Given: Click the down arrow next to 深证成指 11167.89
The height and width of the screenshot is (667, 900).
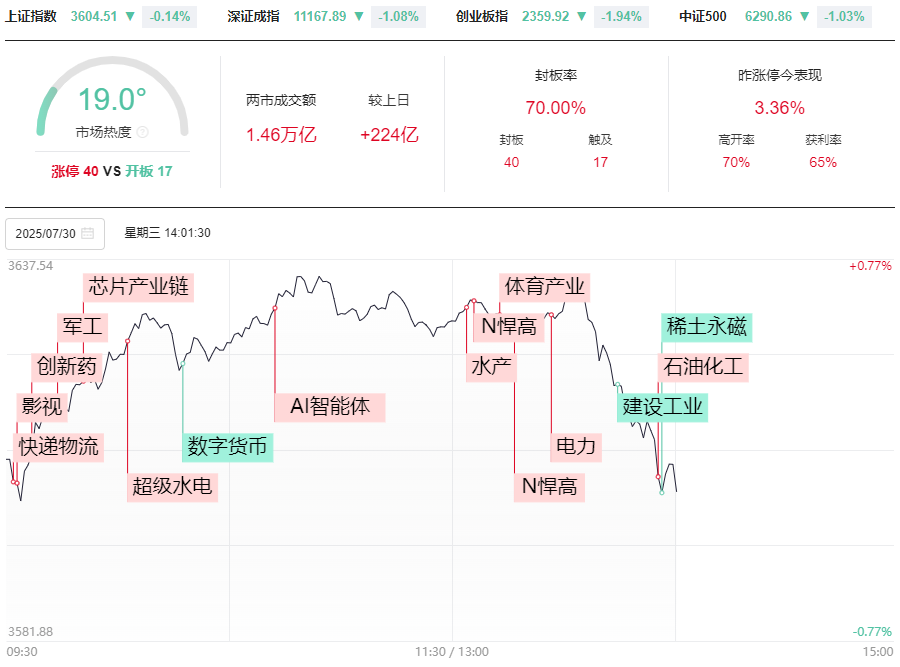Looking at the screenshot, I should 359,17.
